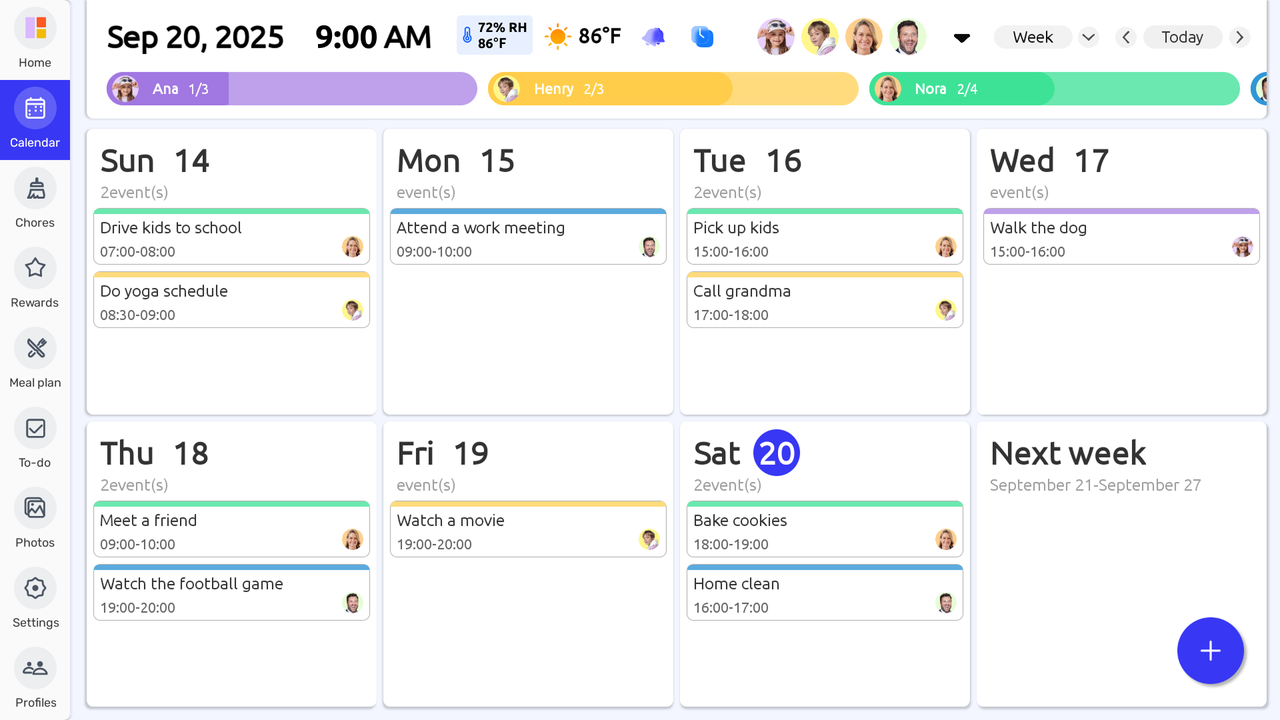The height and width of the screenshot is (720, 1280).
Task: Go to the next week arrow
Action: (x=1240, y=37)
